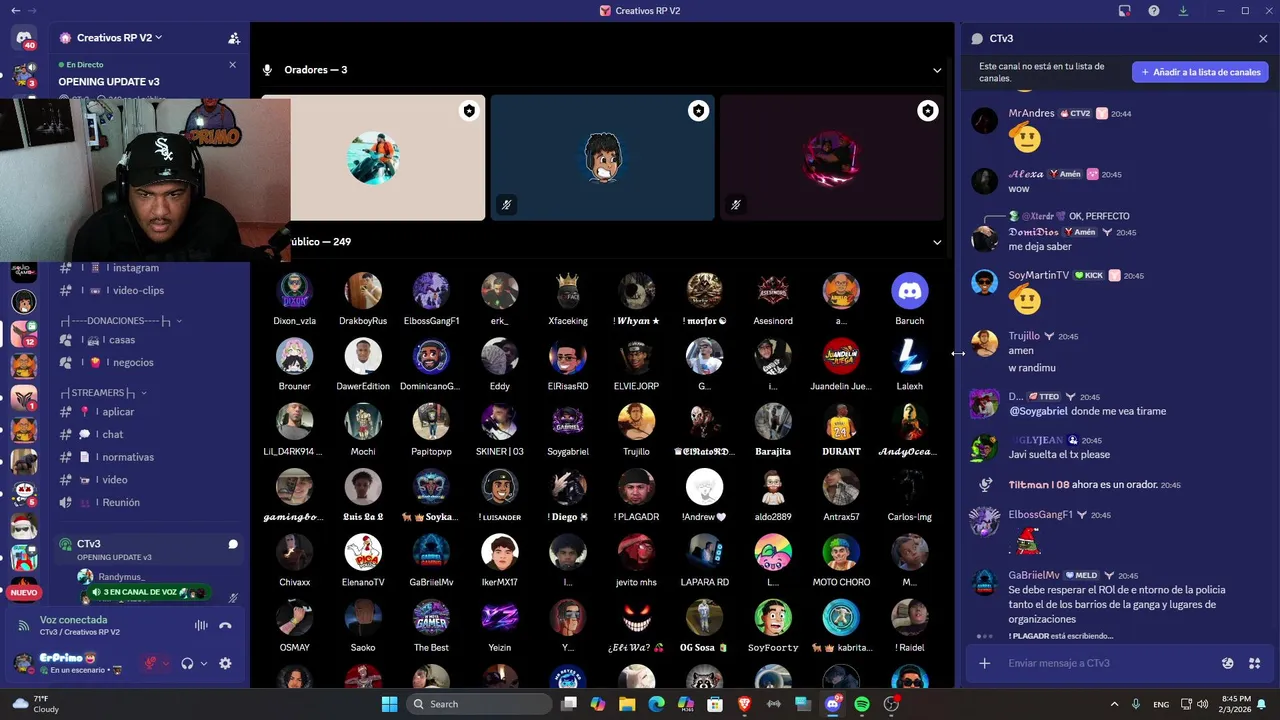Toggle noise suppression waveform icon

tap(201, 625)
